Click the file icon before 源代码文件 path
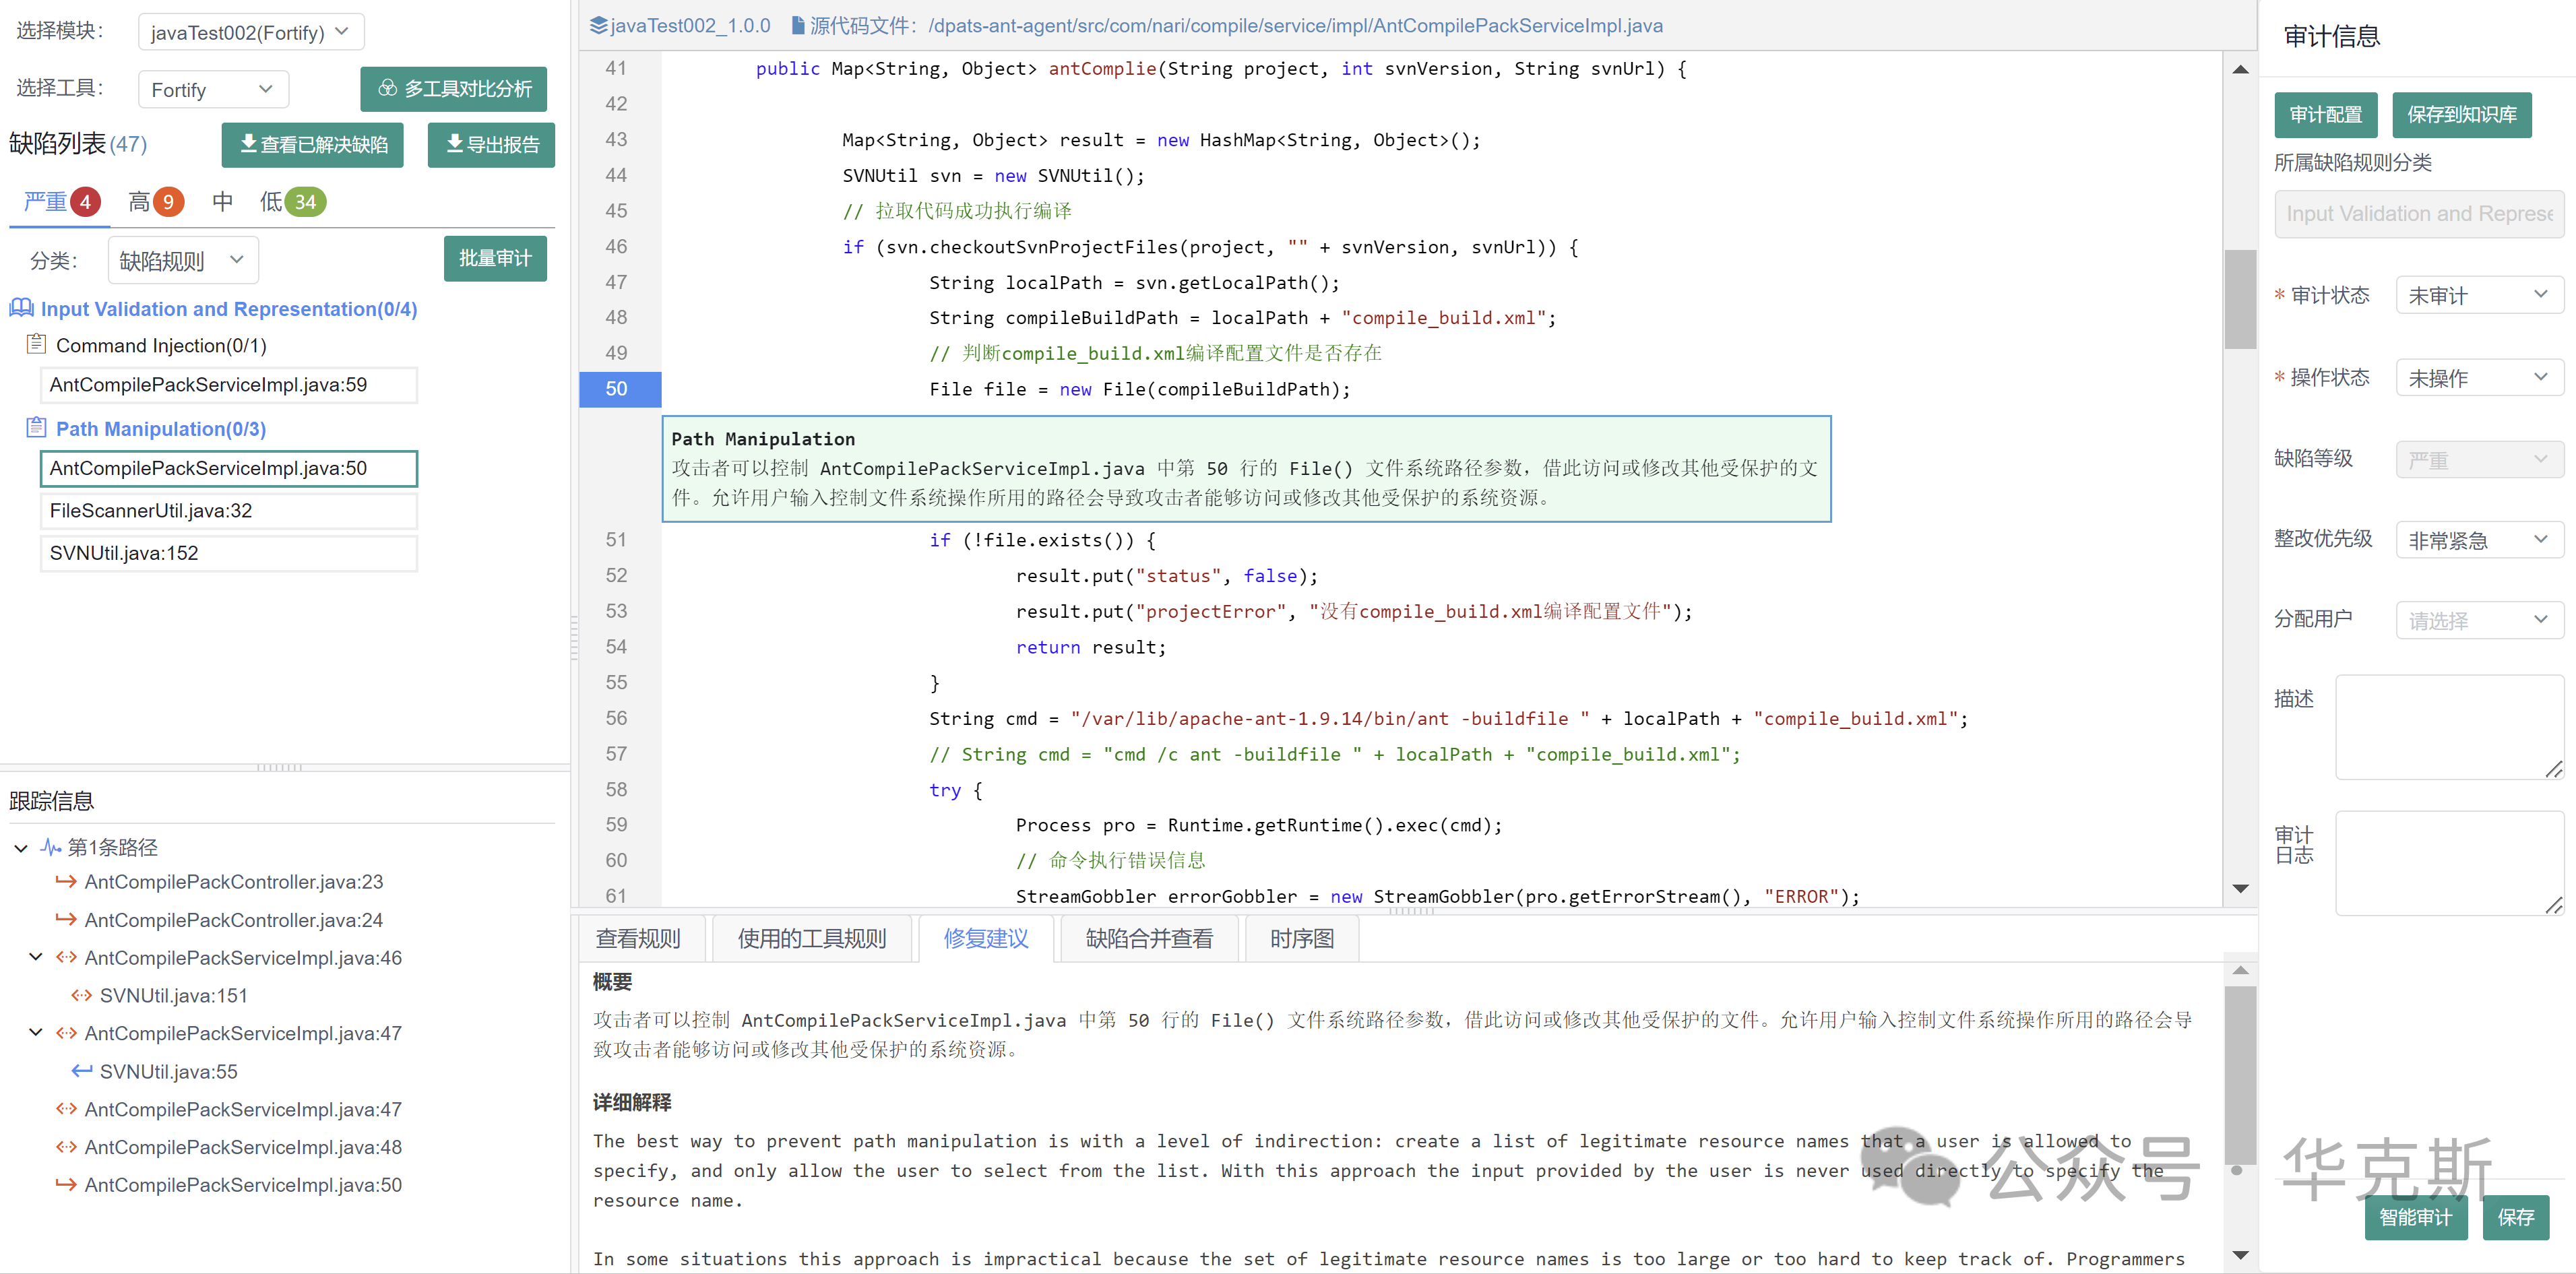This screenshot has width=2576, height=1274. click(x=797, y=26)
